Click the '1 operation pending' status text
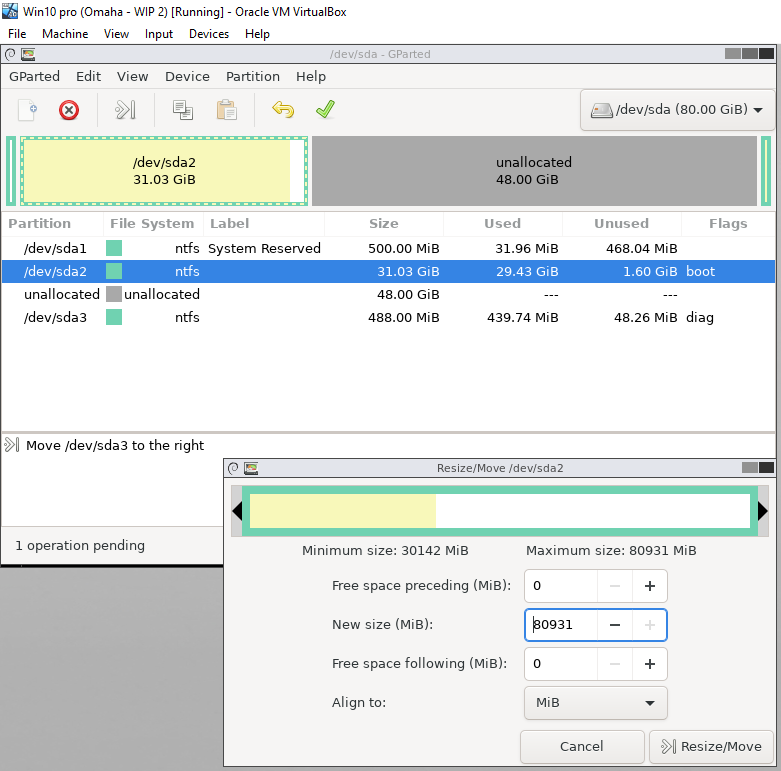The height and width of the screenshot is (771, 781). (x=80, y=545)
